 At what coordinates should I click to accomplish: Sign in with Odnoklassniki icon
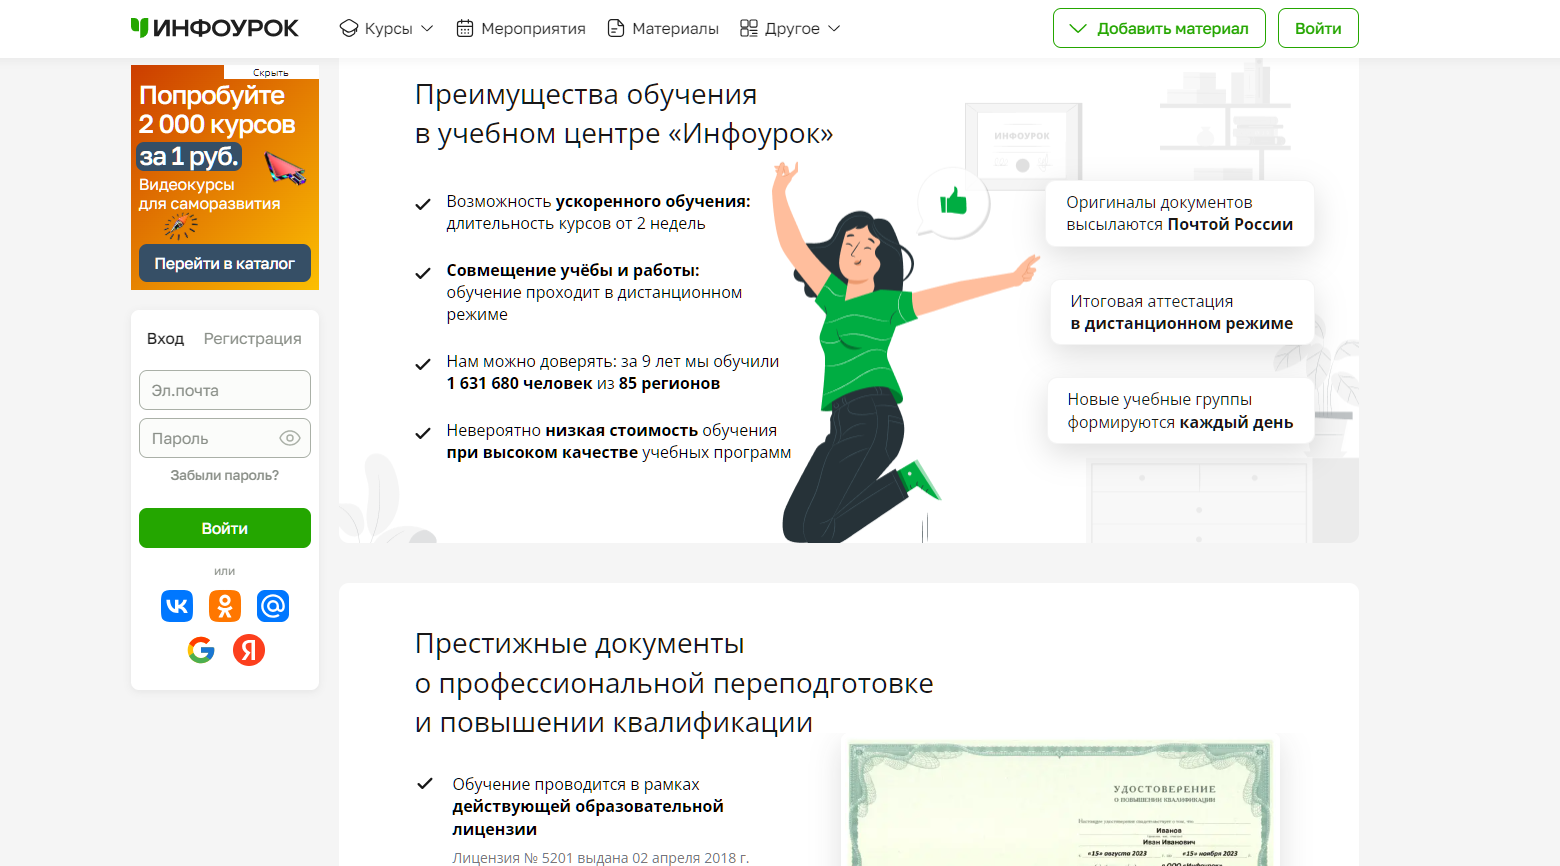pos(225,606)
